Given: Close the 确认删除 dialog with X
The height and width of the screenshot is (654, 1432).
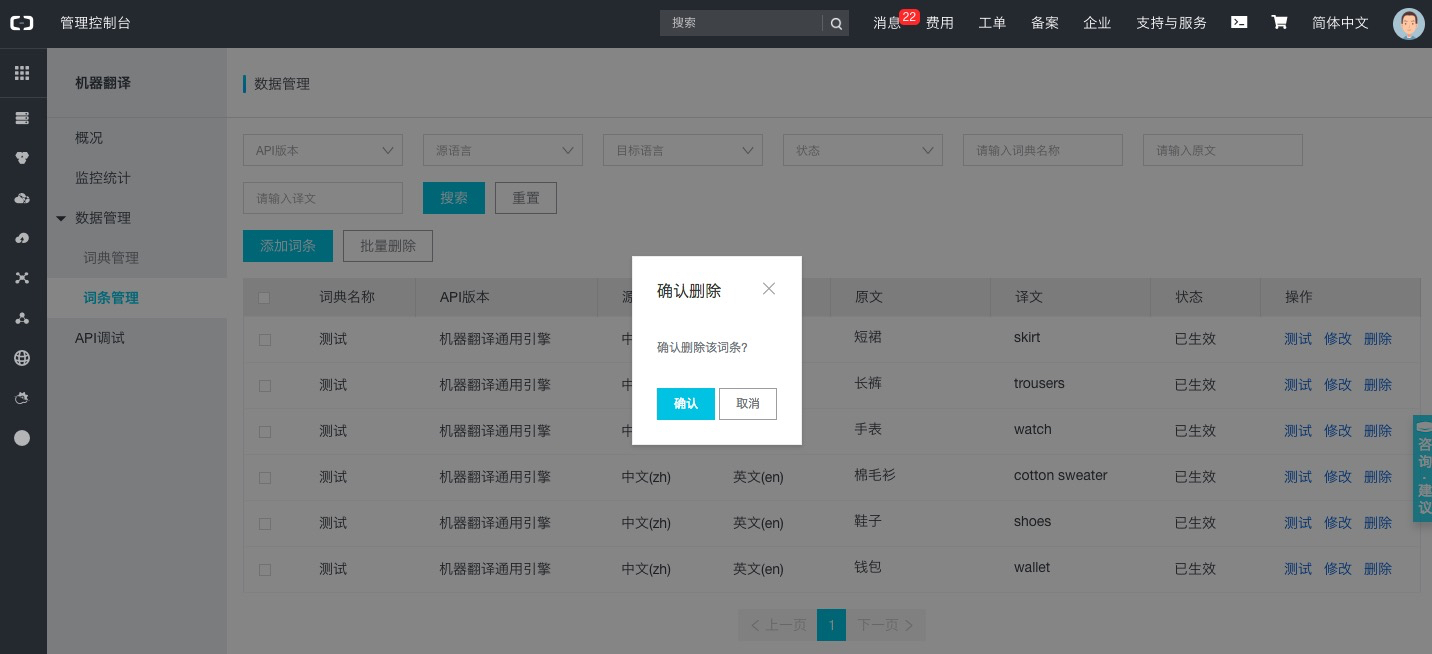Looking at the screenshot, I should [x=769, y=289].
